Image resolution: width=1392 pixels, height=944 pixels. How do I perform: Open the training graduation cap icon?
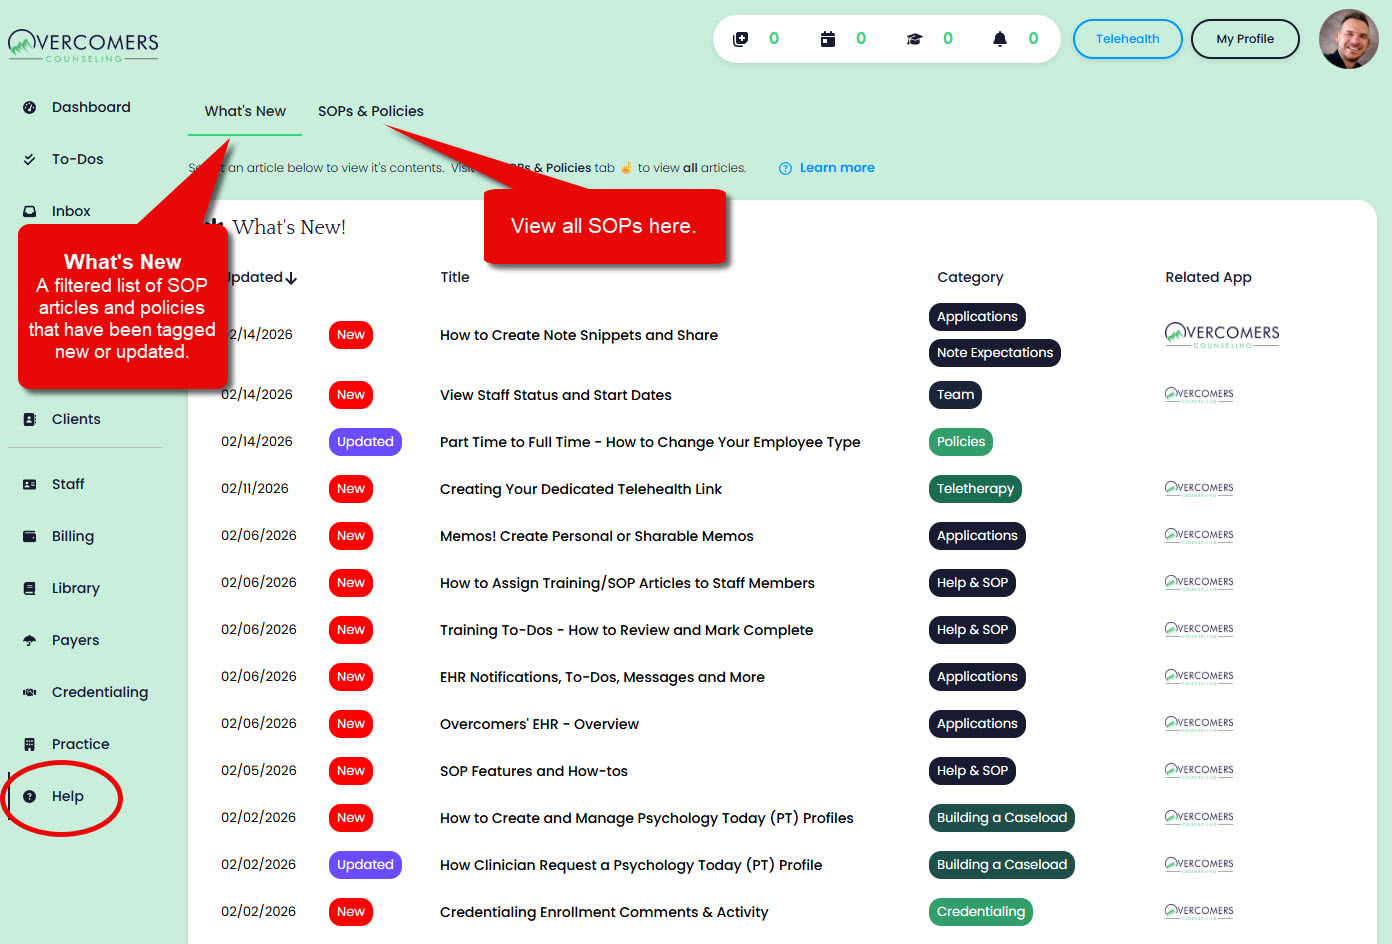pyautogui.click(x=914, y=39)
